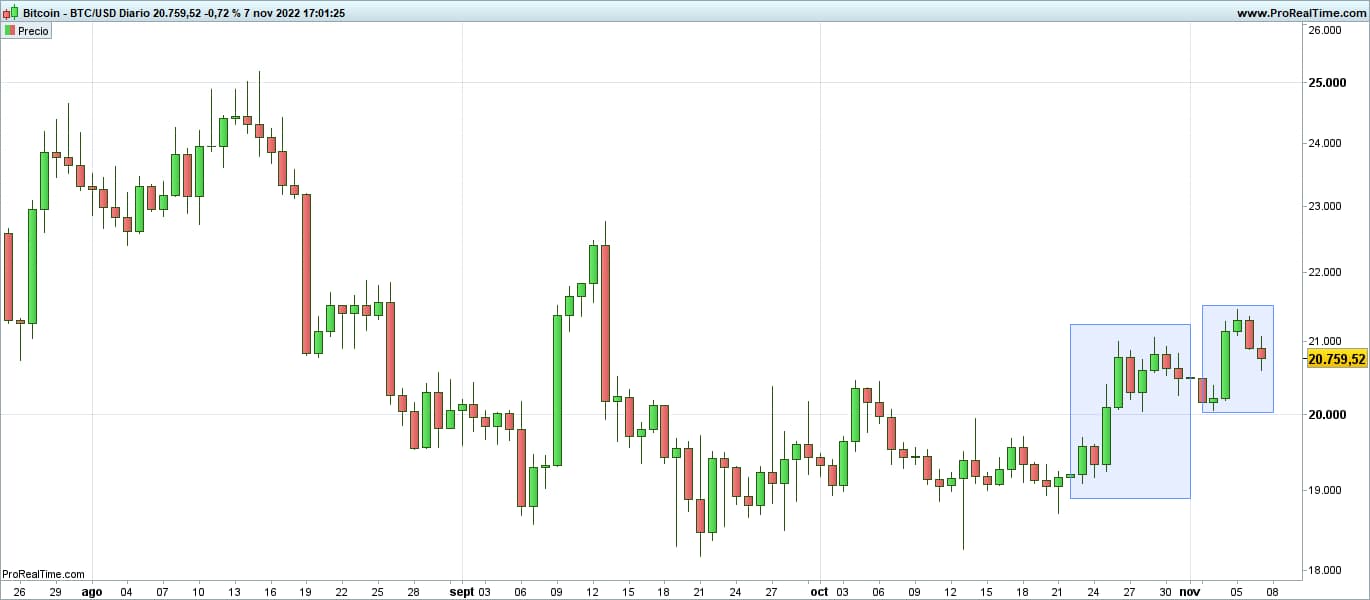The image size is (1370, 600).
Task: Click the yellow 20.759,52 current price tag
Action: pos(1336,359)
